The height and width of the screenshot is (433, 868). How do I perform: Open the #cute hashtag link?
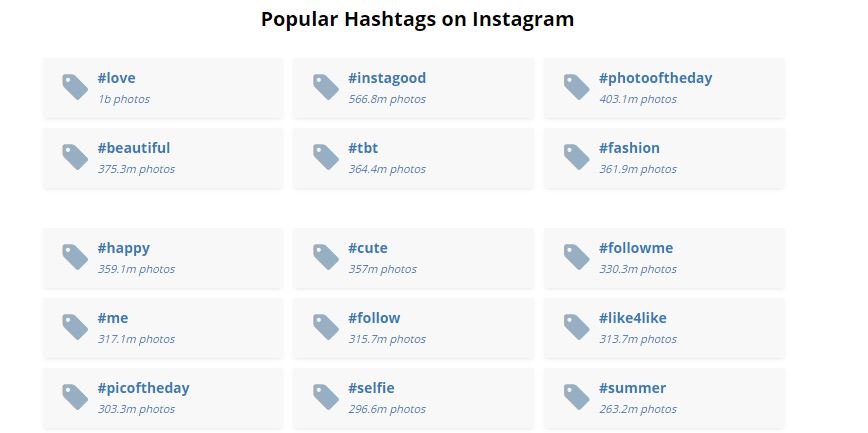click(x=367, y=248)
